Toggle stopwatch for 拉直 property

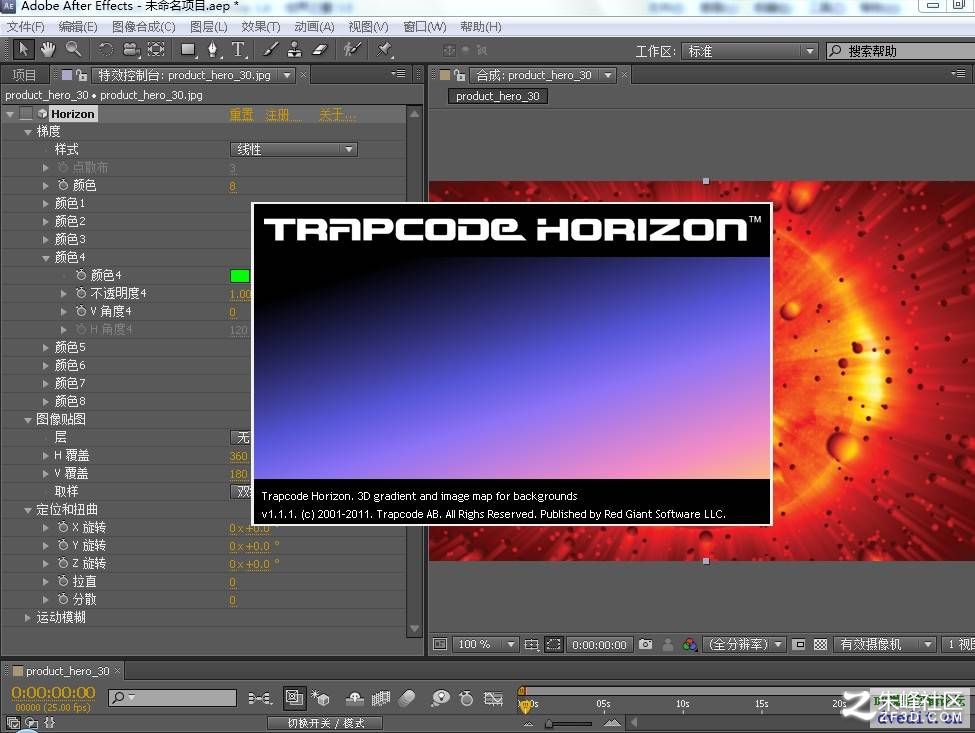click(x=63, y=581)
